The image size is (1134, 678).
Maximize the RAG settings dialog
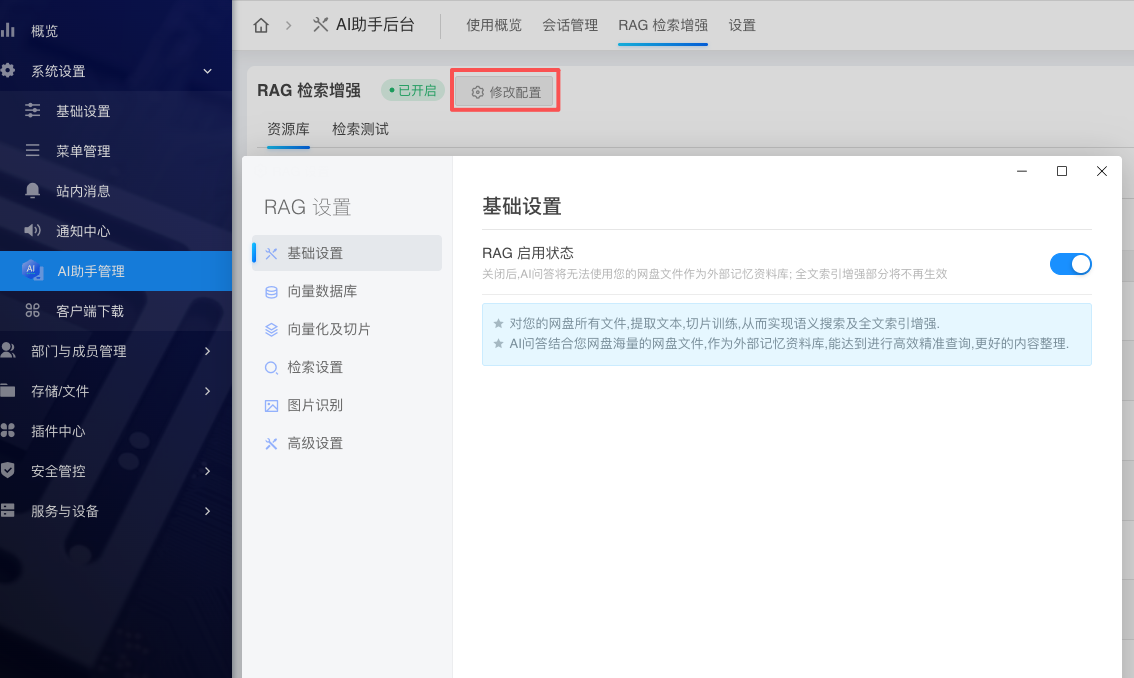click(x=1062, y=171)
